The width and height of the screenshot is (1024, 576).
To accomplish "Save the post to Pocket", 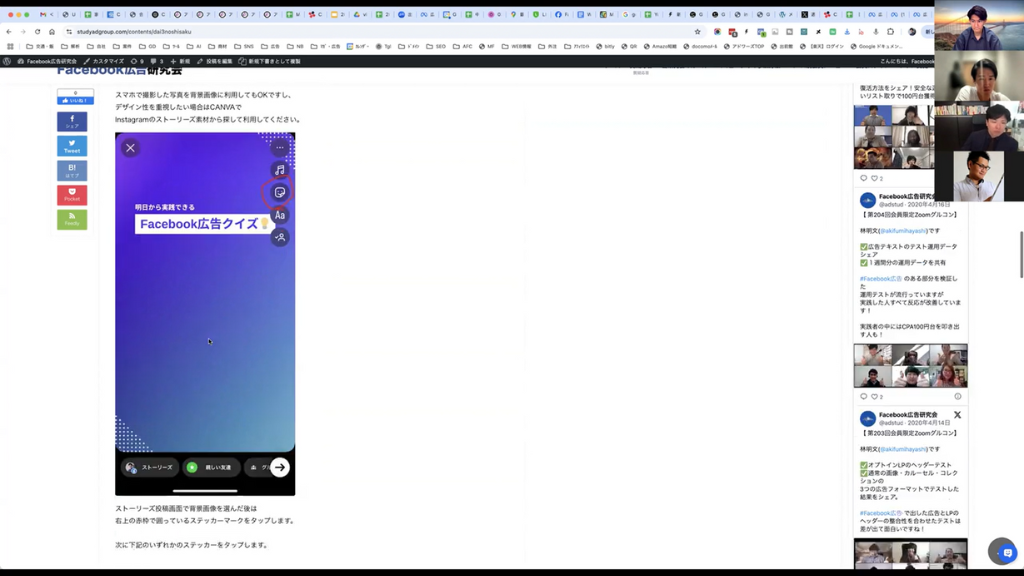I will 72,195.
